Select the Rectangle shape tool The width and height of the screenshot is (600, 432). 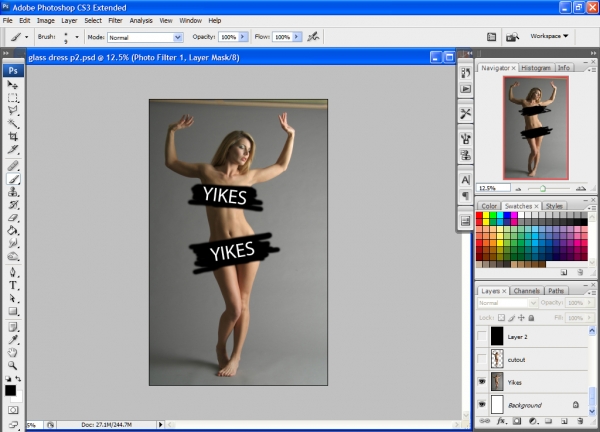tap(13, 311)
